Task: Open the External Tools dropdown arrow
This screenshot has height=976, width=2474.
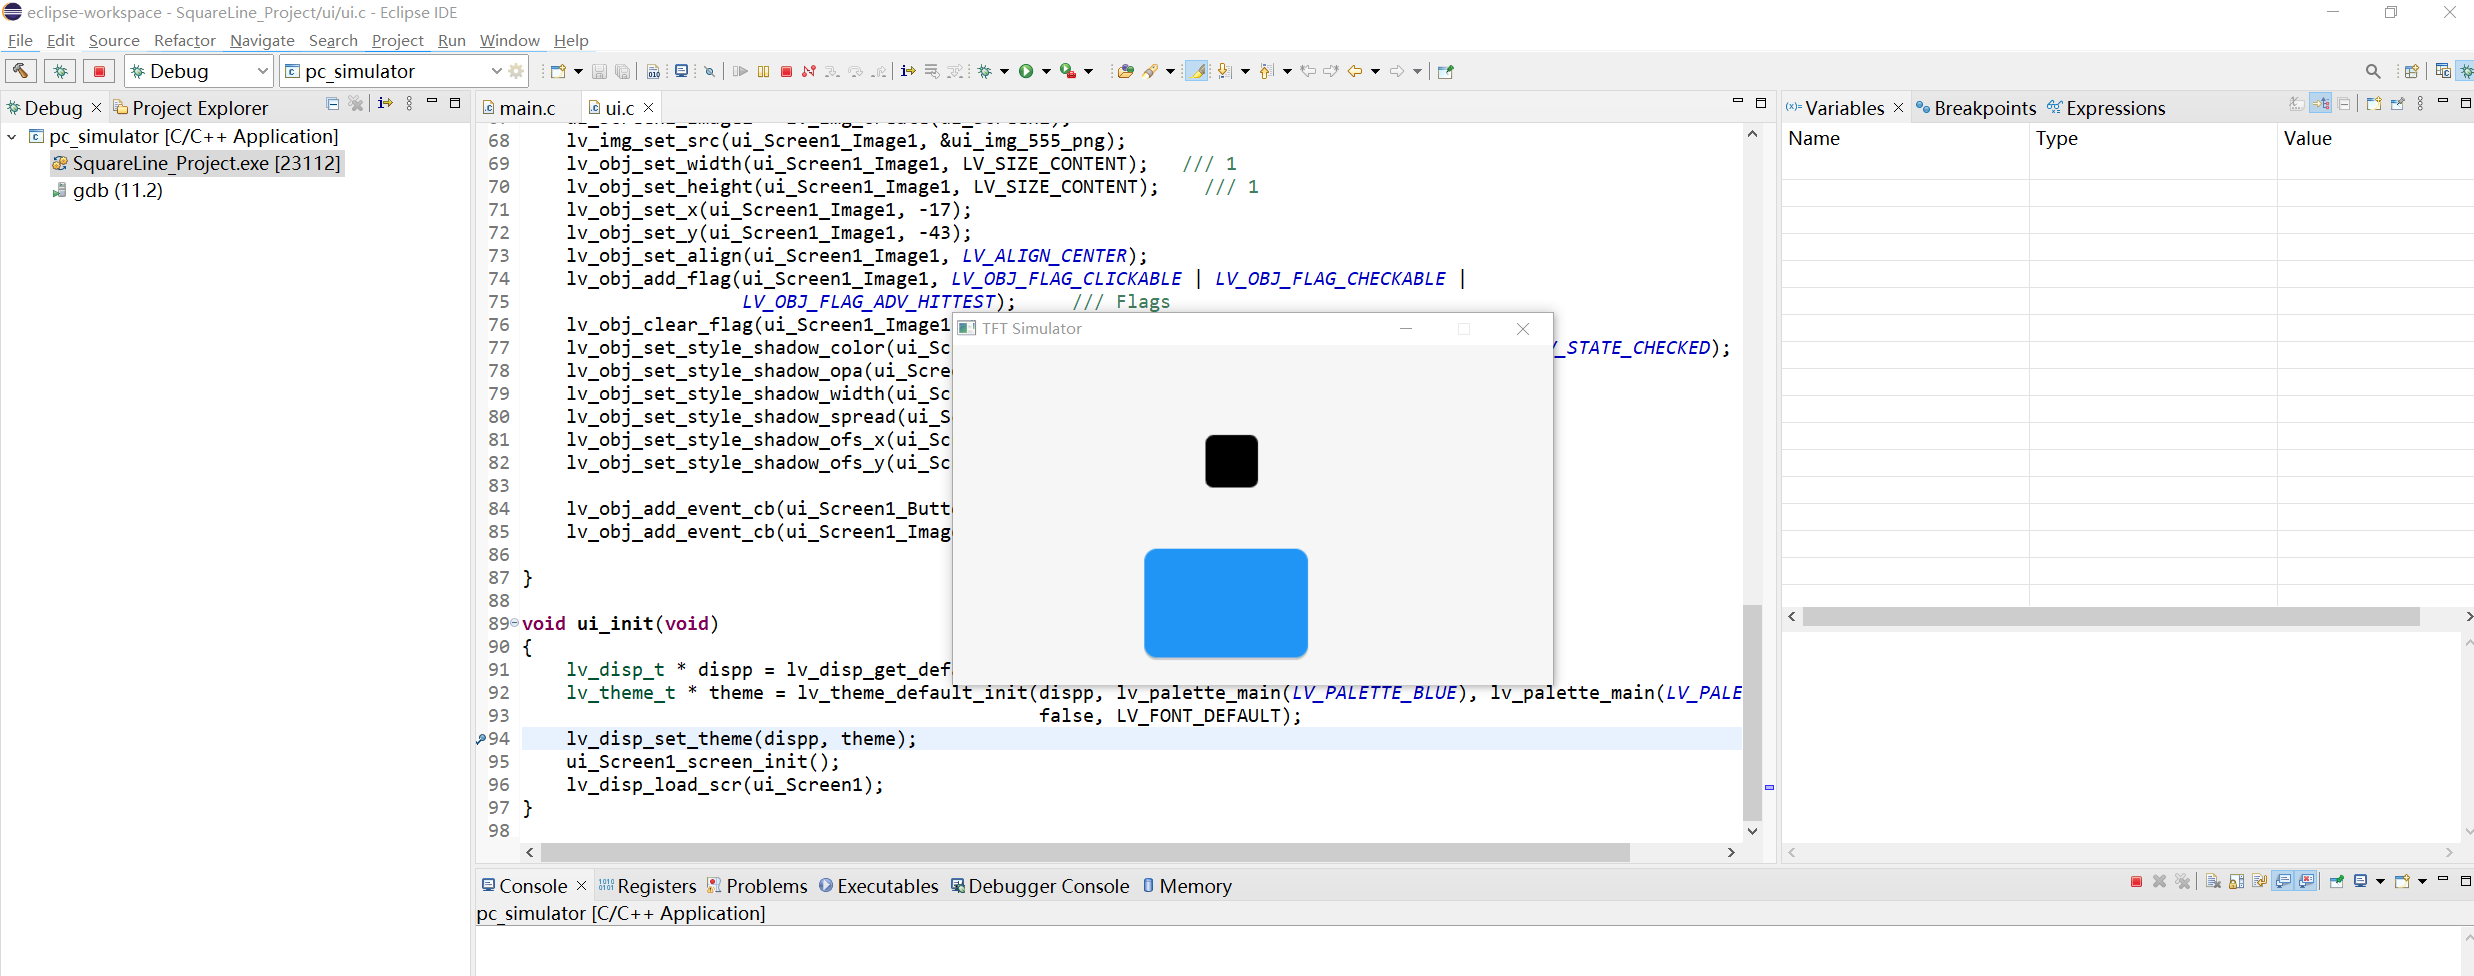Action: click(1088, 71)
